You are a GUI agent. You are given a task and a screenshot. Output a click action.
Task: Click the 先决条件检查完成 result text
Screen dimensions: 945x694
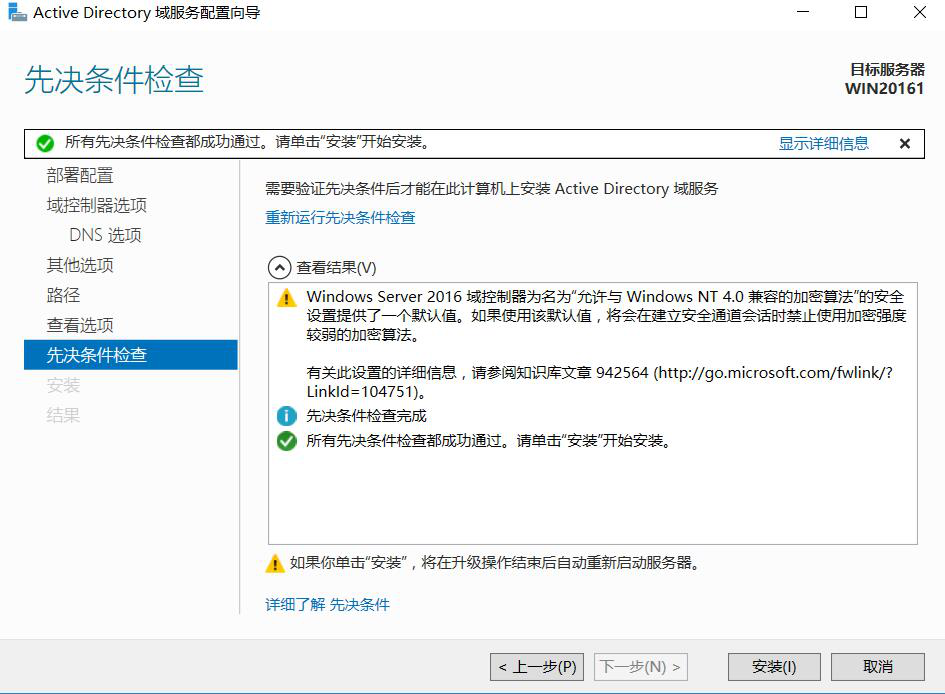tap(366, 416)
